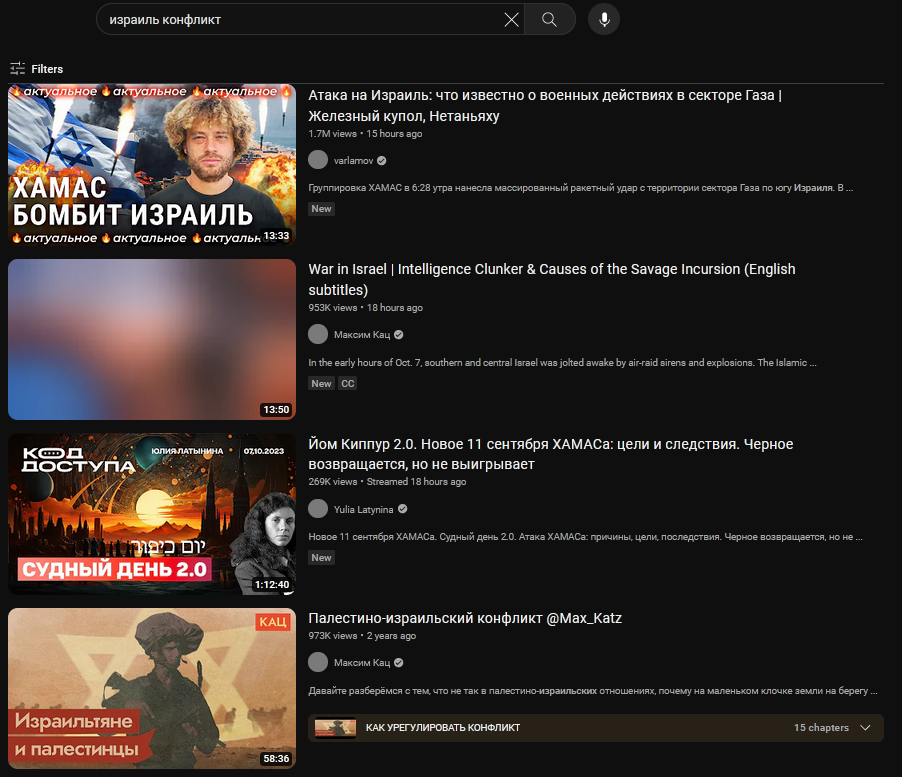Click the filters slider icon
902x777 pixels.
[17, 69]
